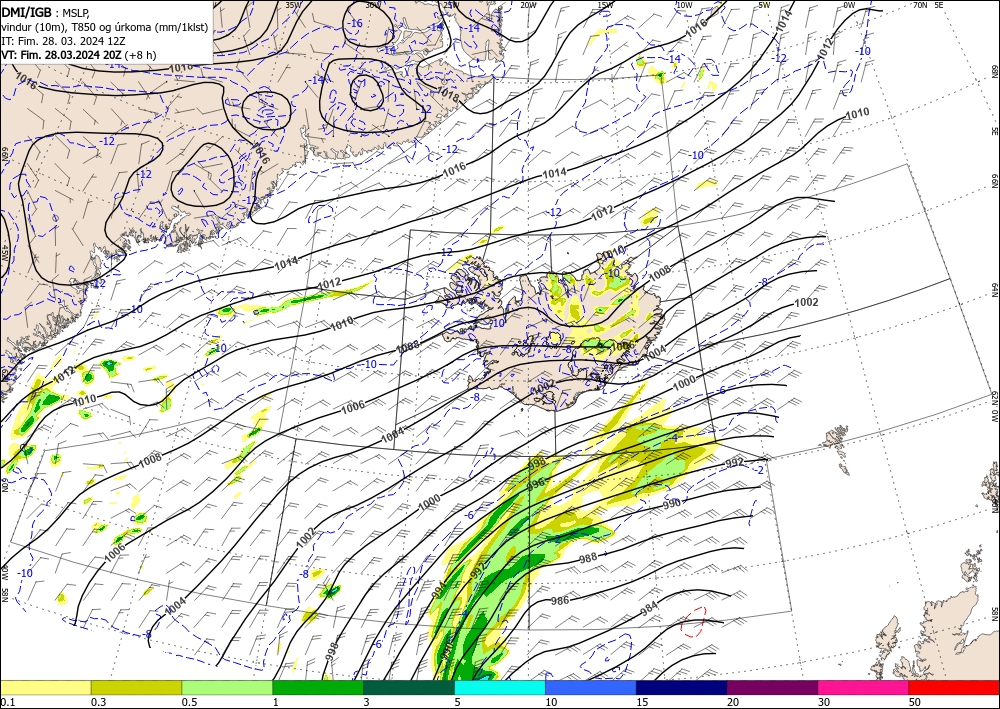Click the legend value '30'
This screenshot has width=1000, height=709.
(x=824, y=702)
